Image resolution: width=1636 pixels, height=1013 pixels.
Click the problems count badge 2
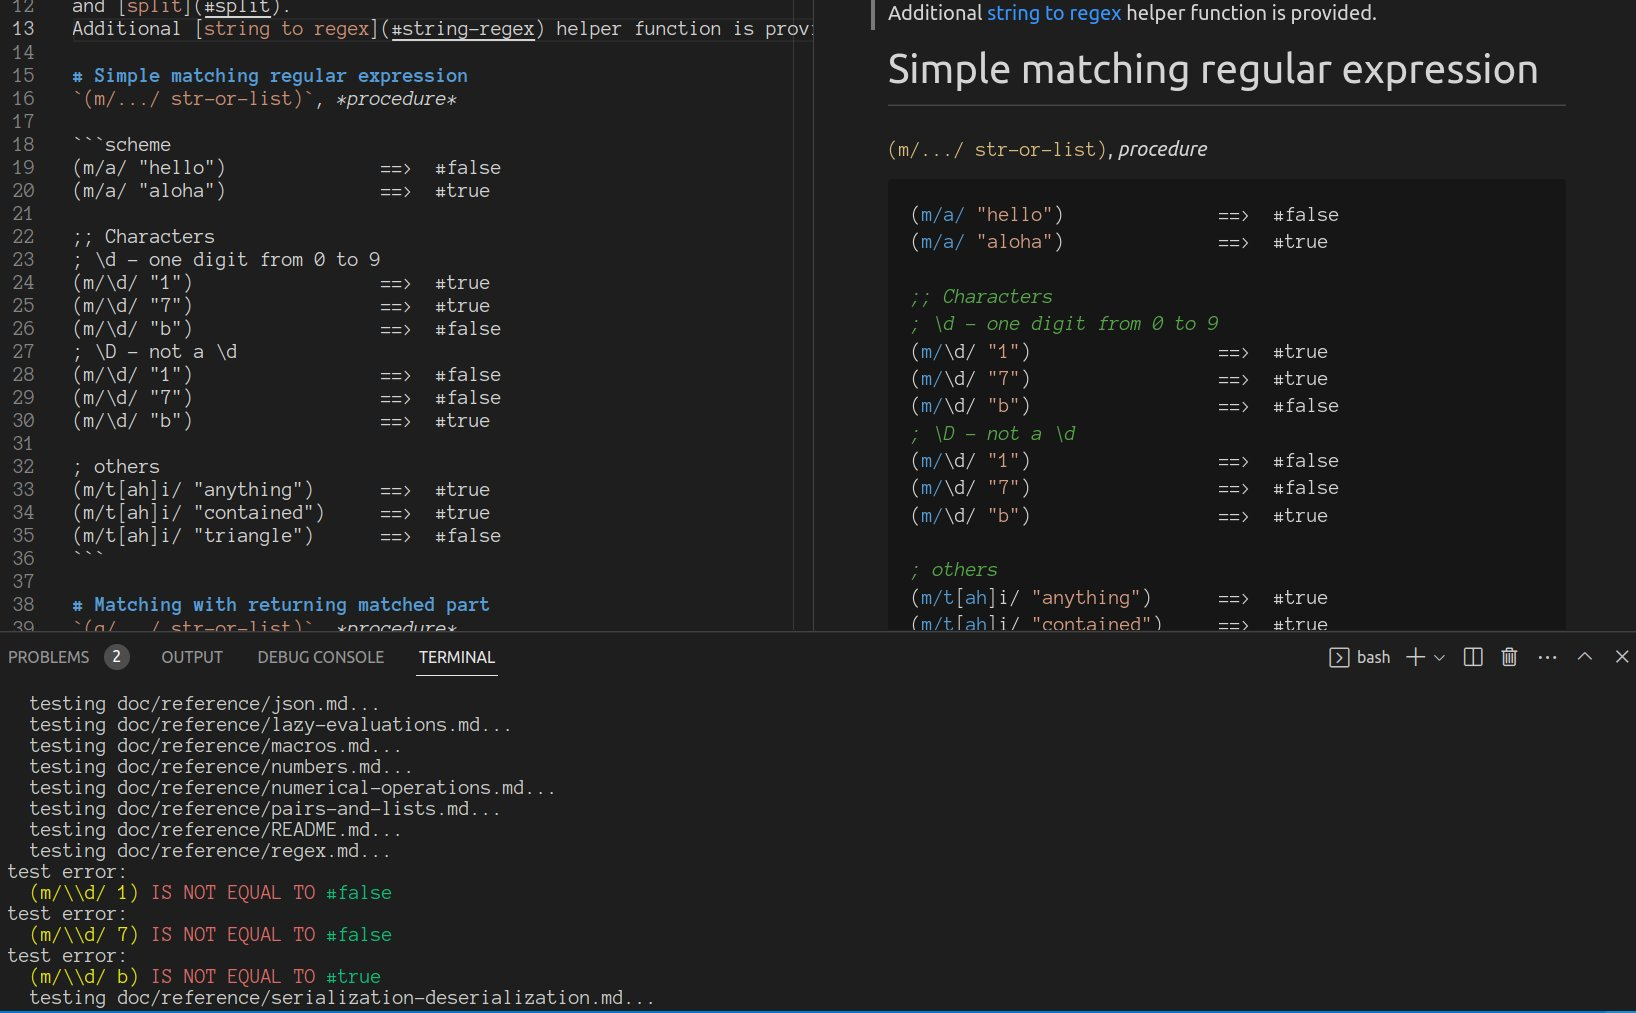(x=117, y=657)
